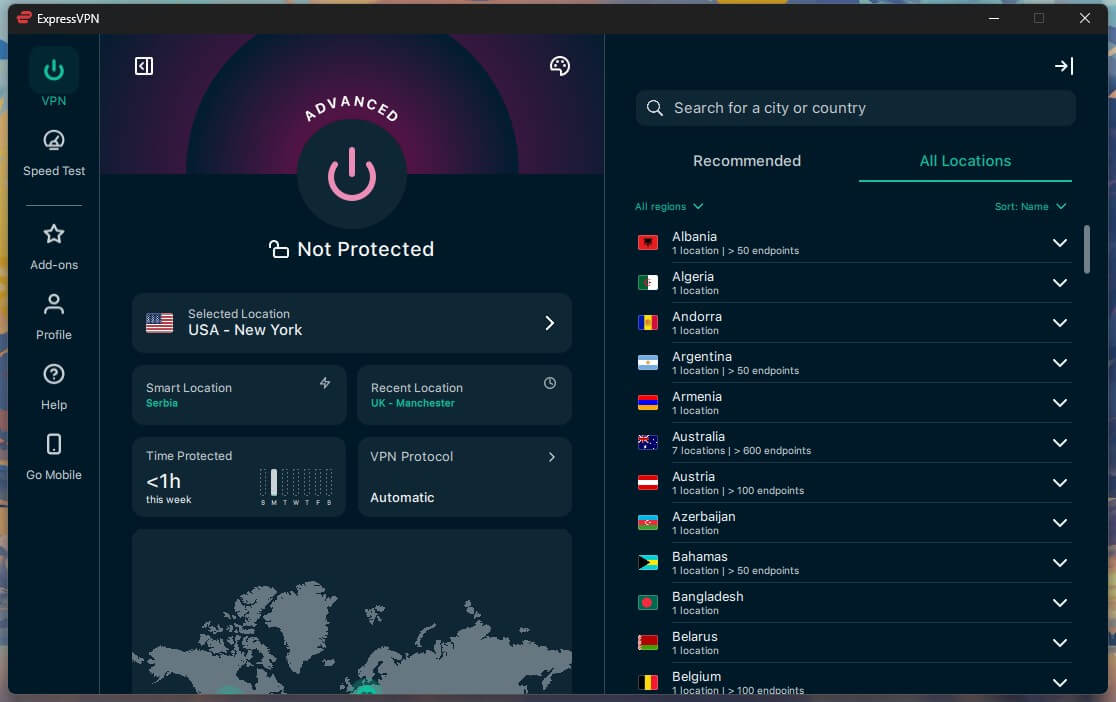Expand the Australia locations chevron

point(1059,442)
